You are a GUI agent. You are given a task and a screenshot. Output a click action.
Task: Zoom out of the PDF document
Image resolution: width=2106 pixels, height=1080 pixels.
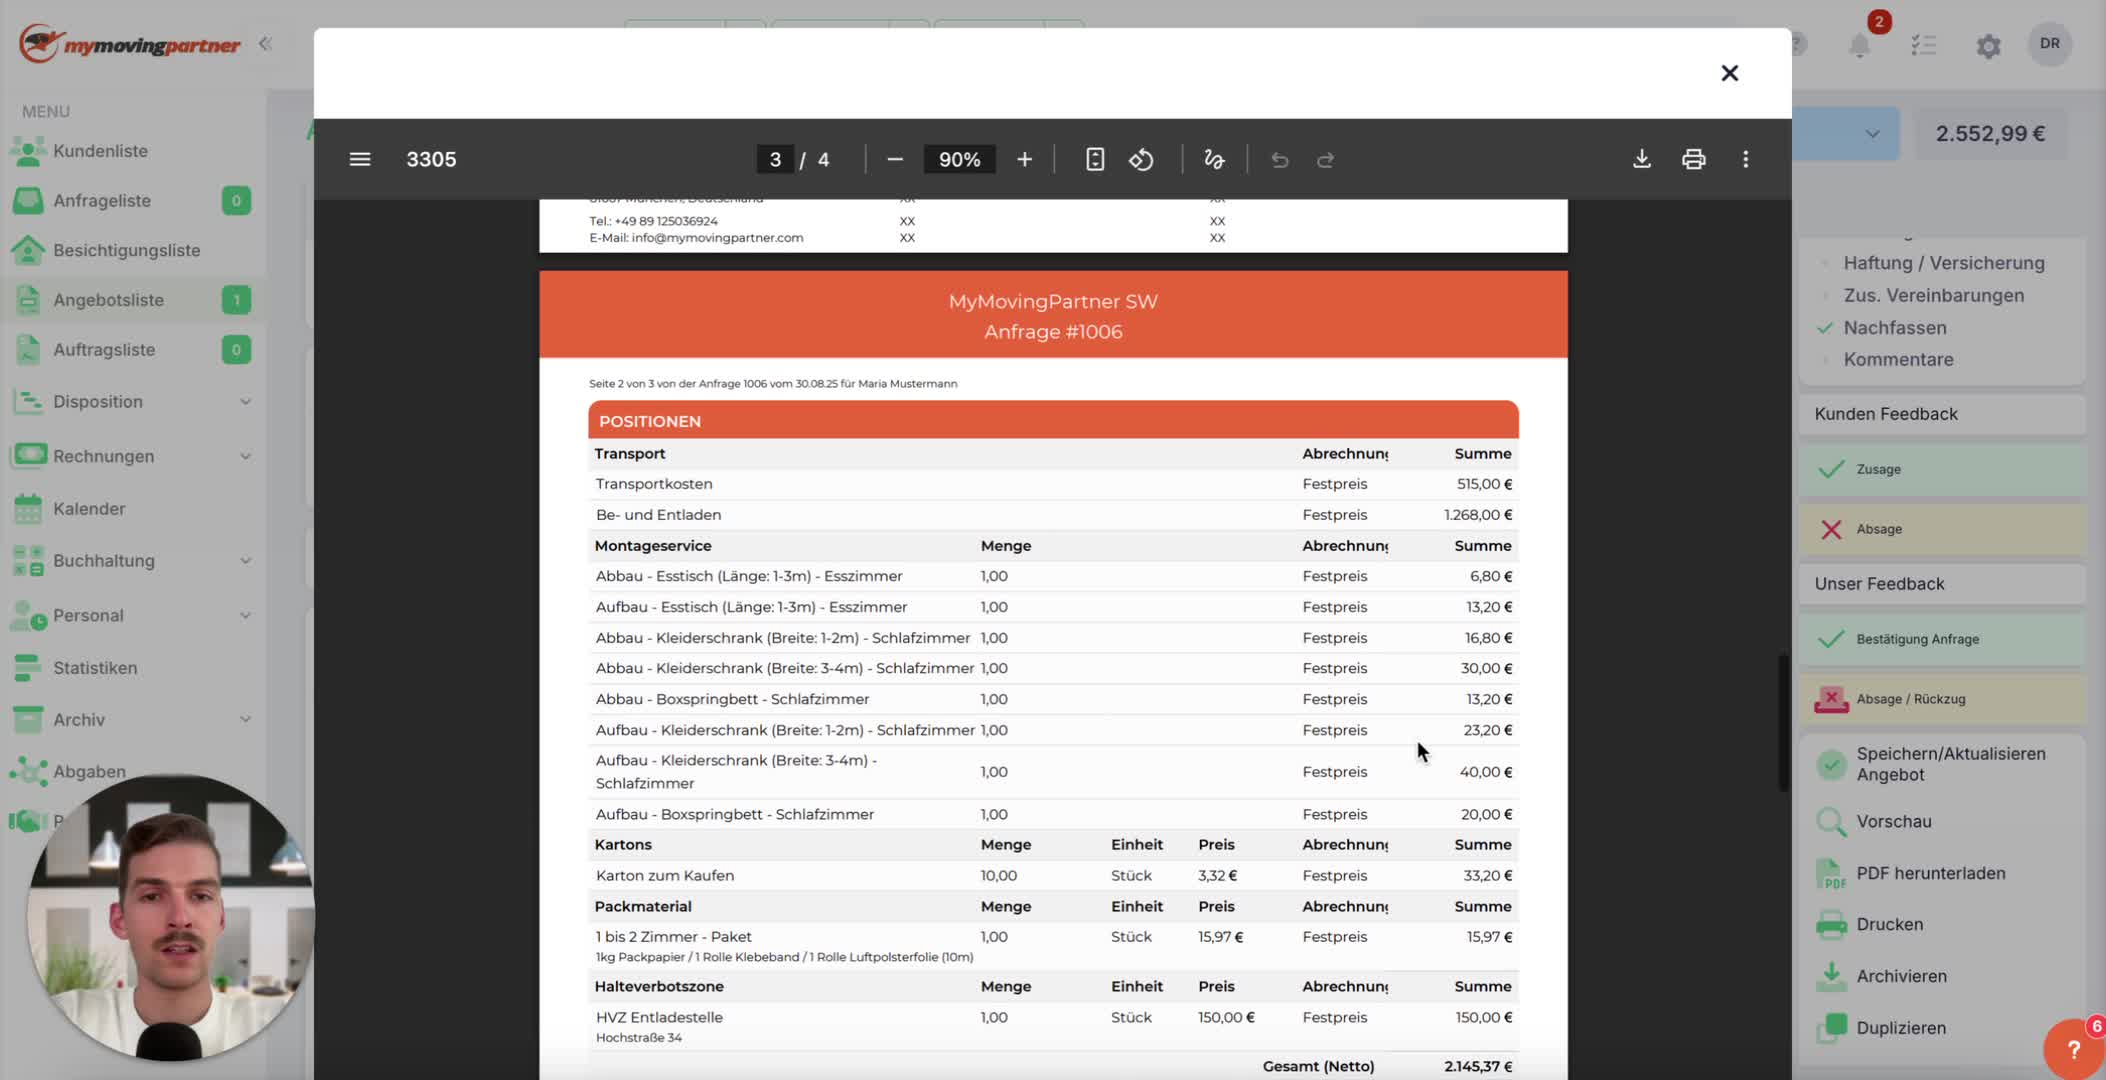895,160
